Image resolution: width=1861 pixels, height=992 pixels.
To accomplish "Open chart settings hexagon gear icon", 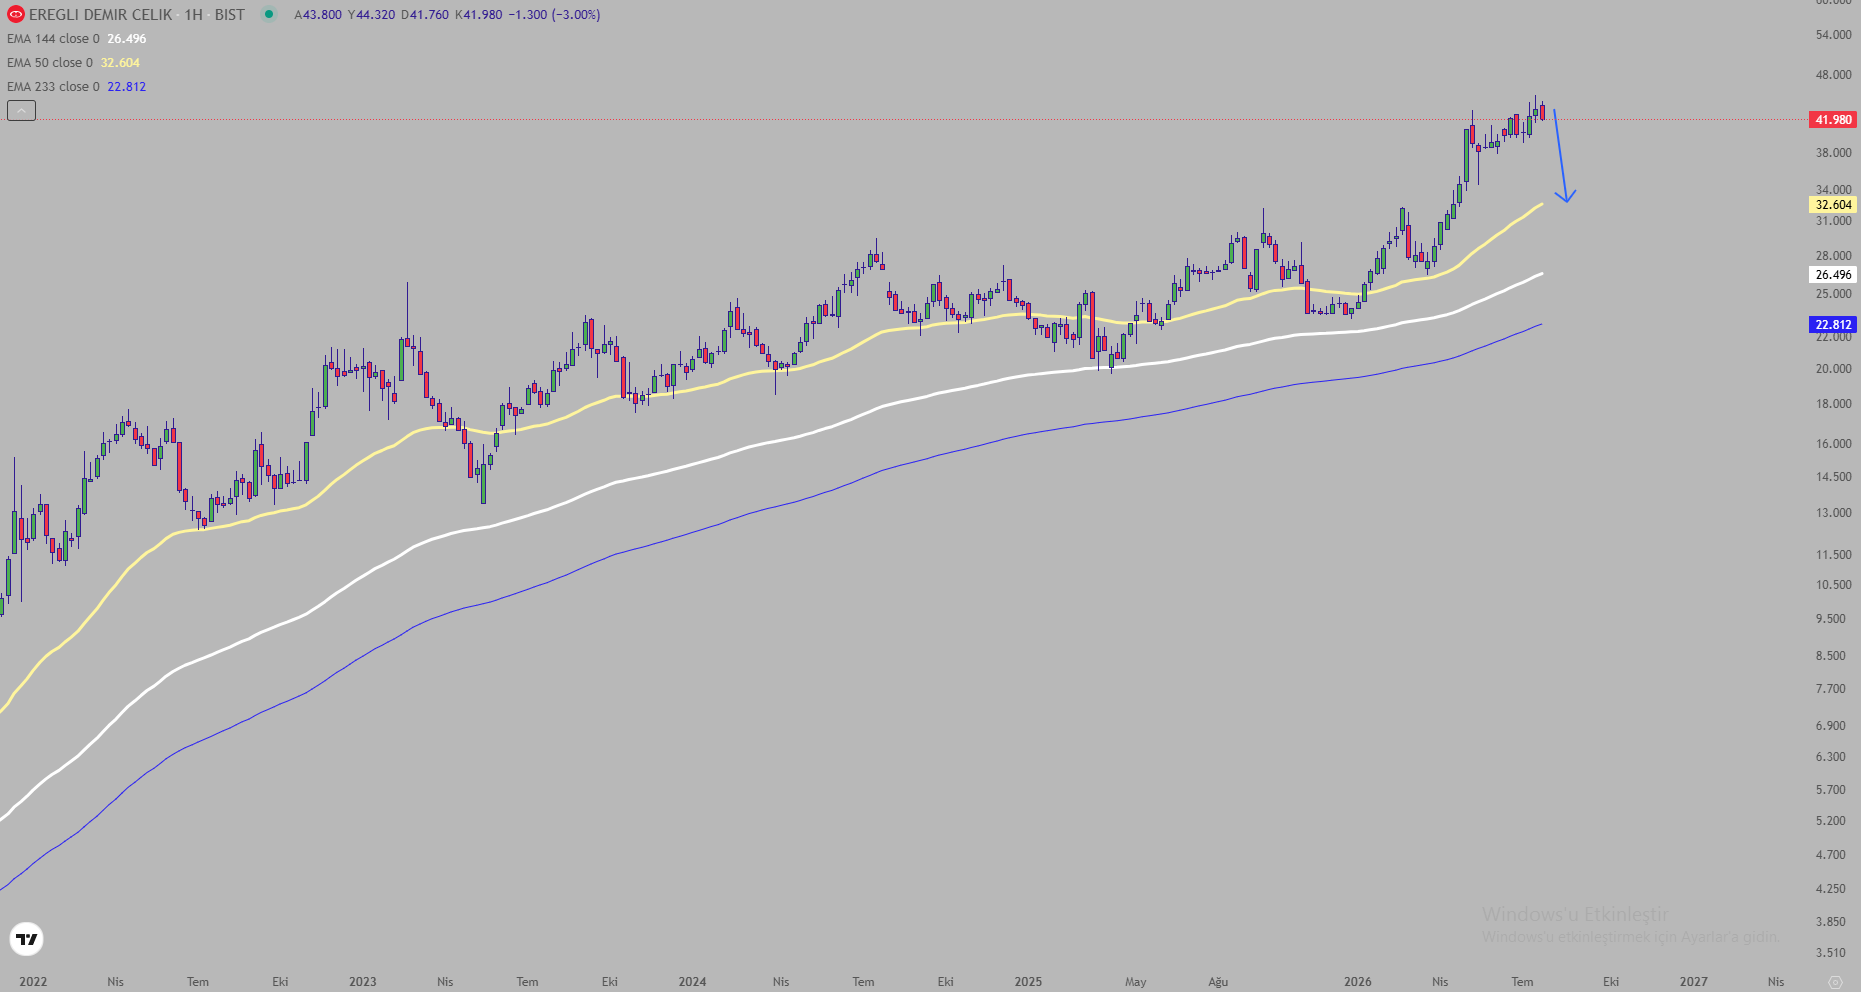I will 1835,982.
